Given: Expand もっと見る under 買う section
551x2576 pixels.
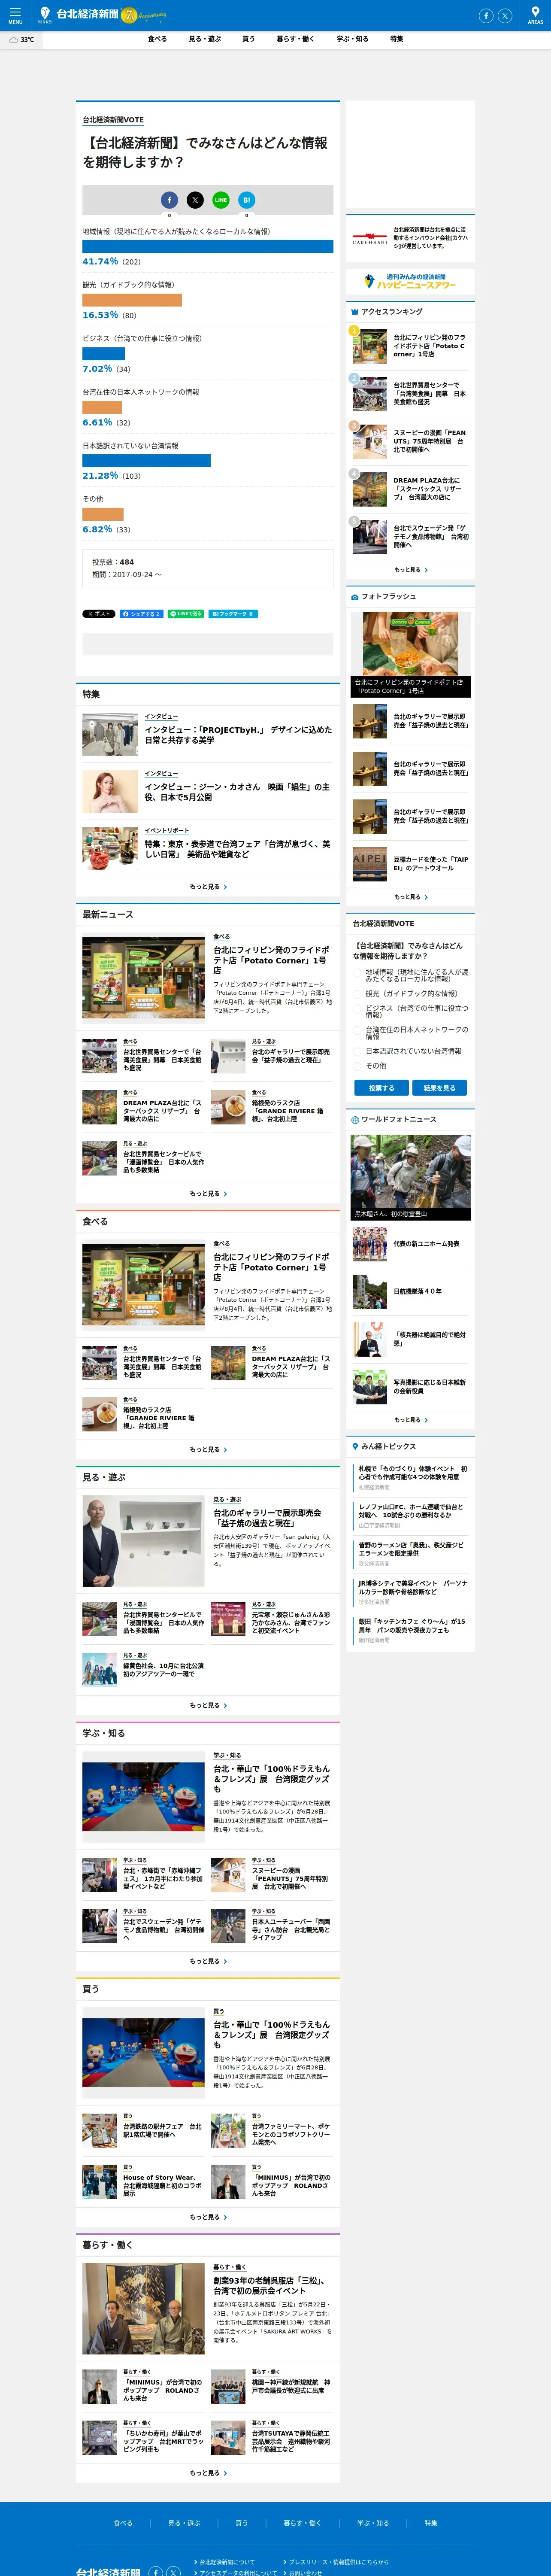Looking at the screenshot, I should click(208, 2217).
